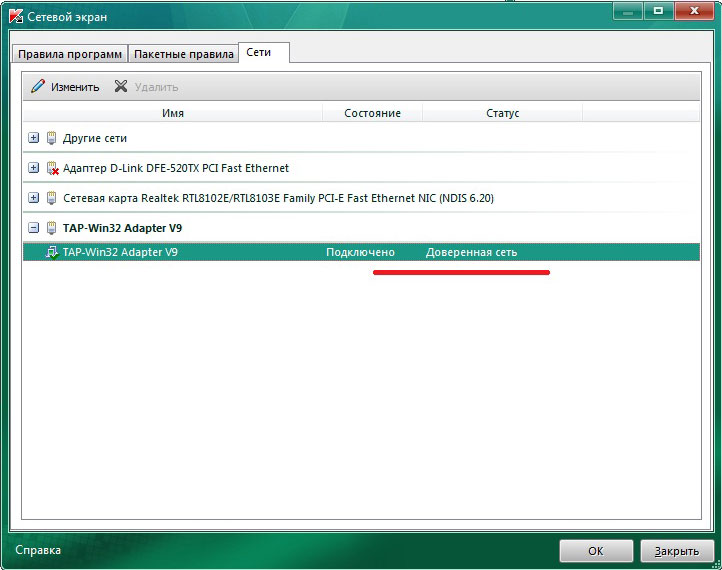Click the Kaspersky logo in the title bar
Screen dimensions: 722x570
(x=16, y=16)
